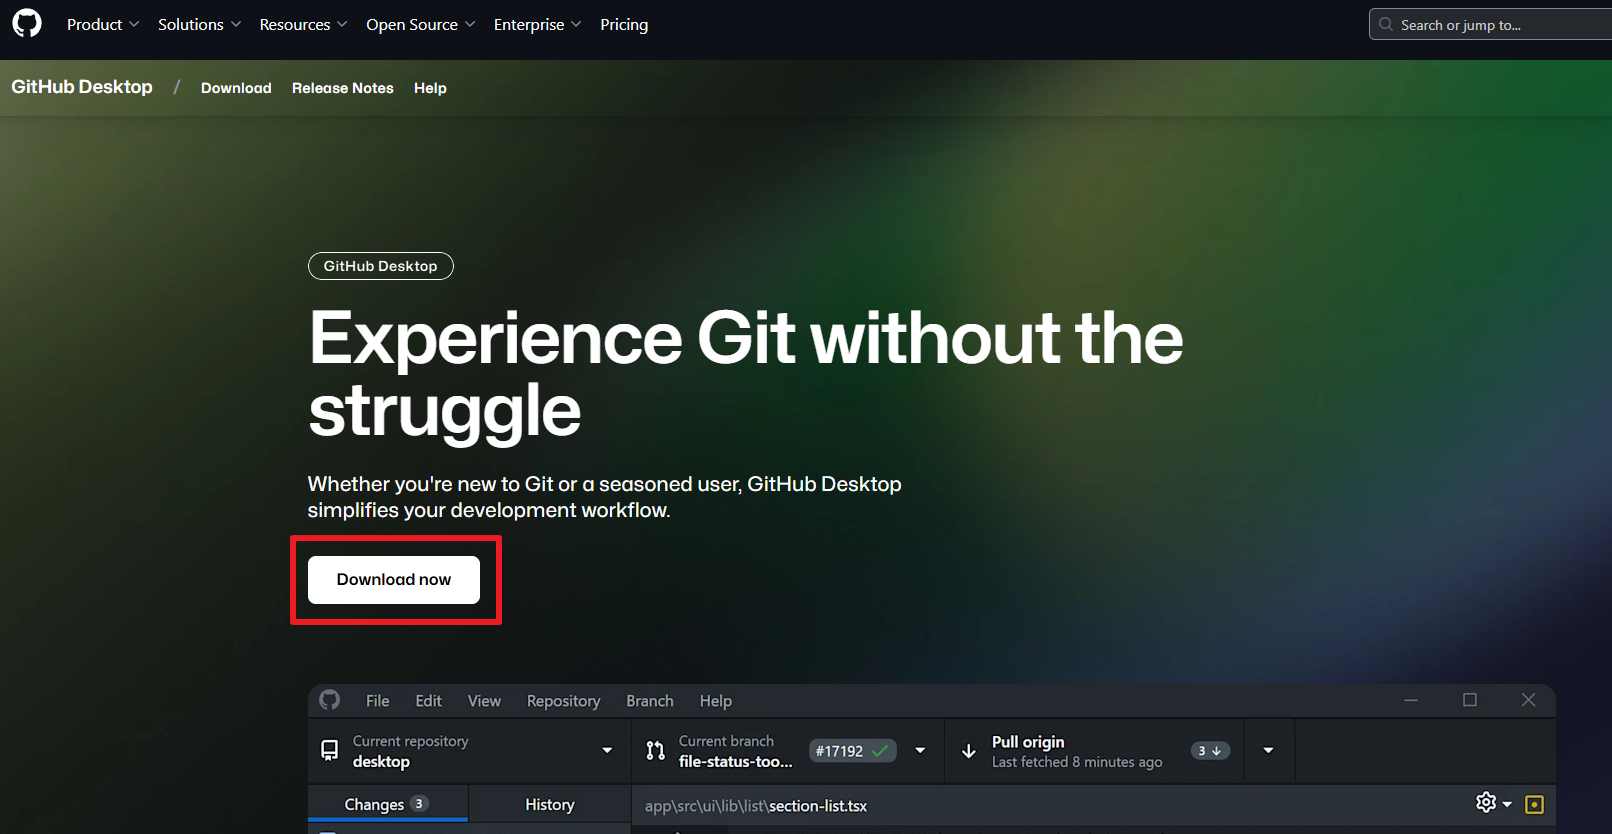Close the app preview window

1528,700
